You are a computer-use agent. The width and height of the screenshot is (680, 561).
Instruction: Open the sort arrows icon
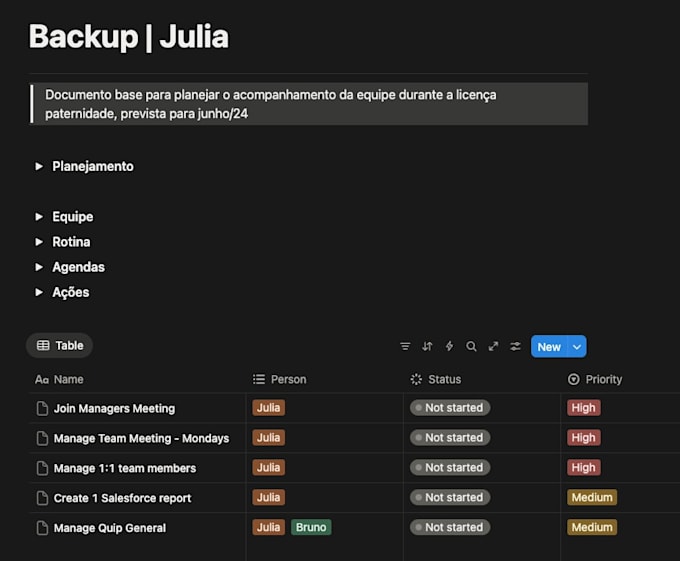427,346
